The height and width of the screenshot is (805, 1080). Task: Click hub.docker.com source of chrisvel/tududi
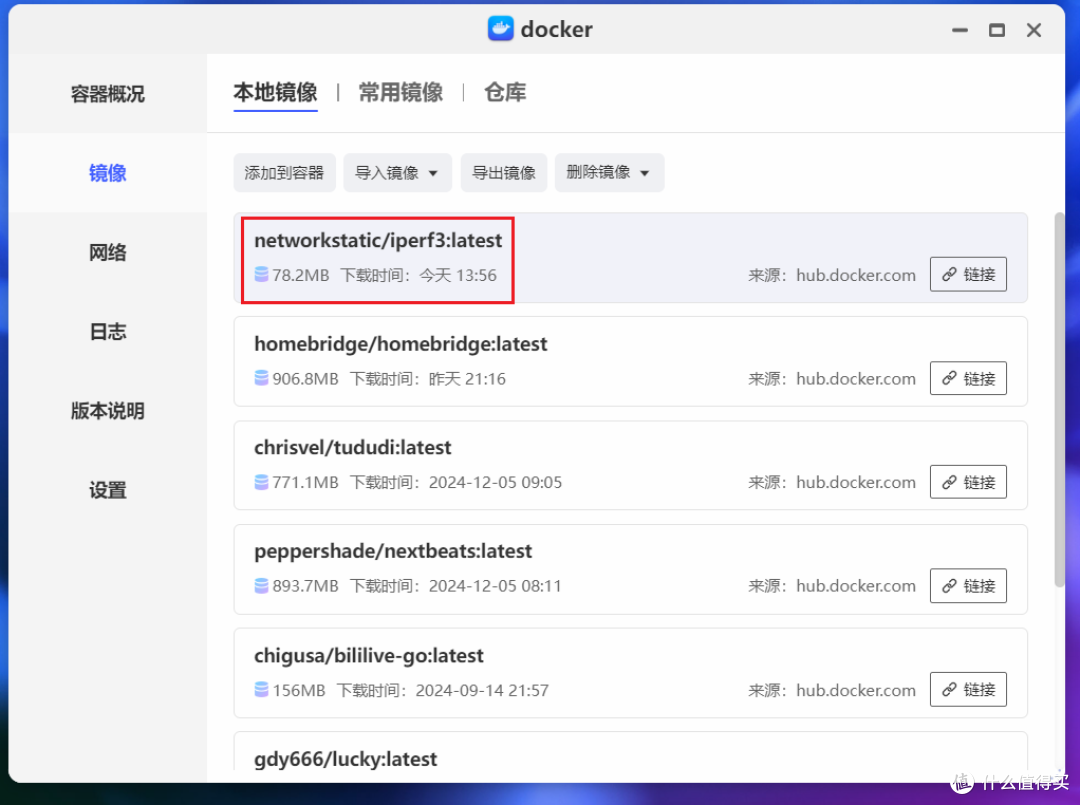click(x=856, y=482)
